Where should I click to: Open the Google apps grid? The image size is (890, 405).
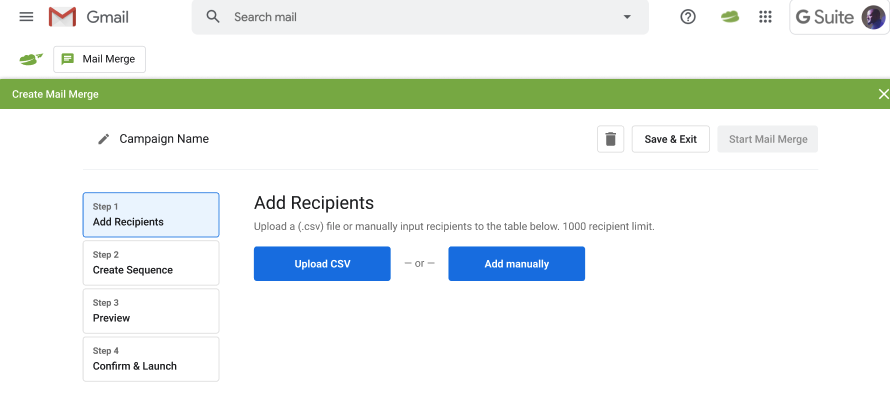point(766,17)
